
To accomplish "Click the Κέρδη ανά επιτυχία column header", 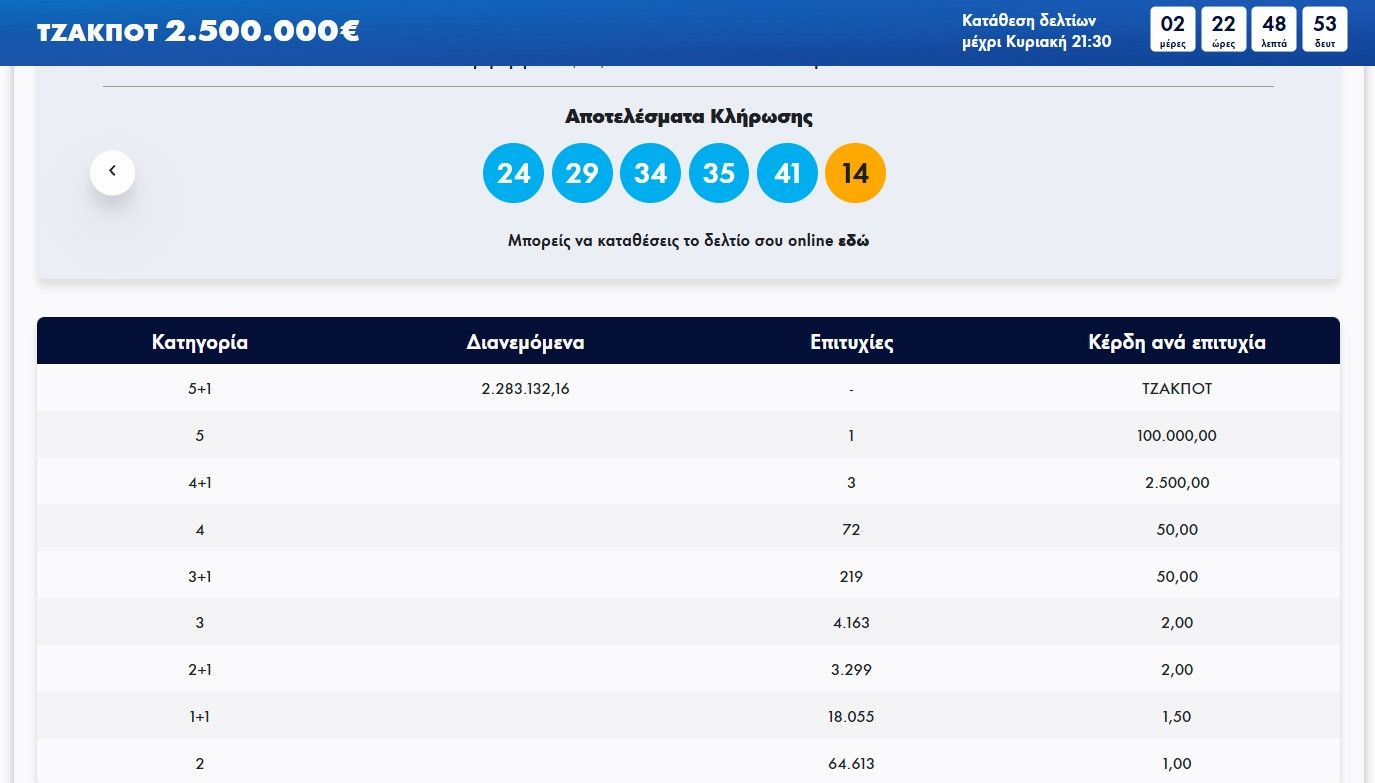I will tap(1177, 342).
